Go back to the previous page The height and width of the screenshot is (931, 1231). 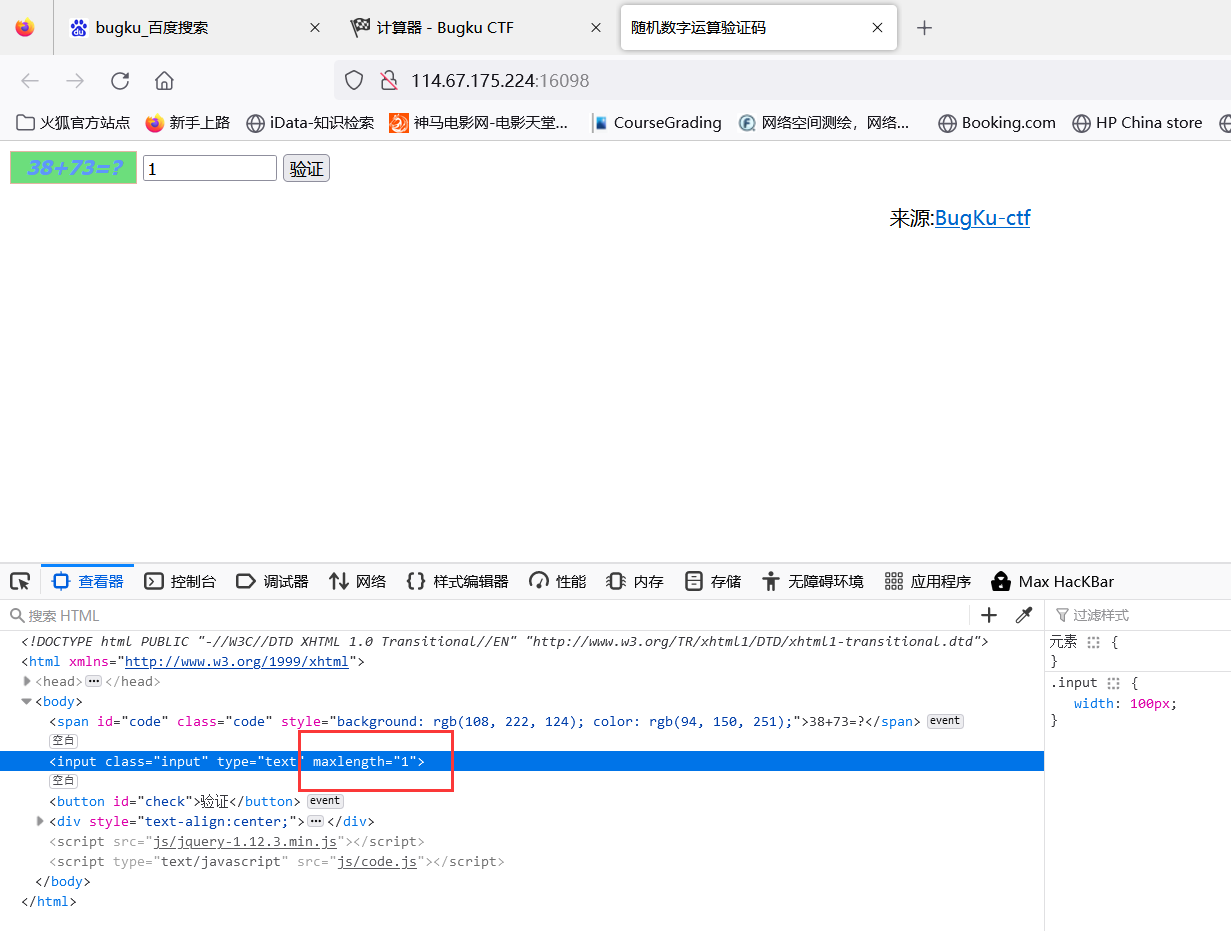click(x=30, y=81)
